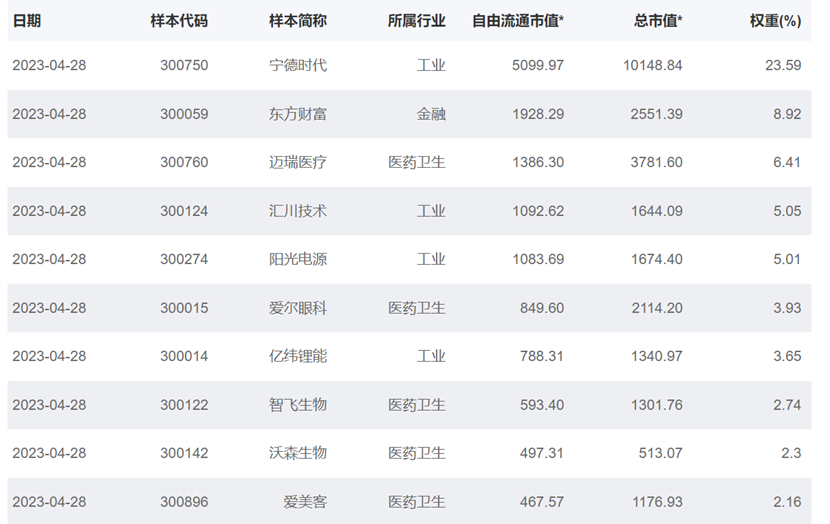Select stock code 300059
This screenshot has width=830, height=524.
(x=184, y=114)
